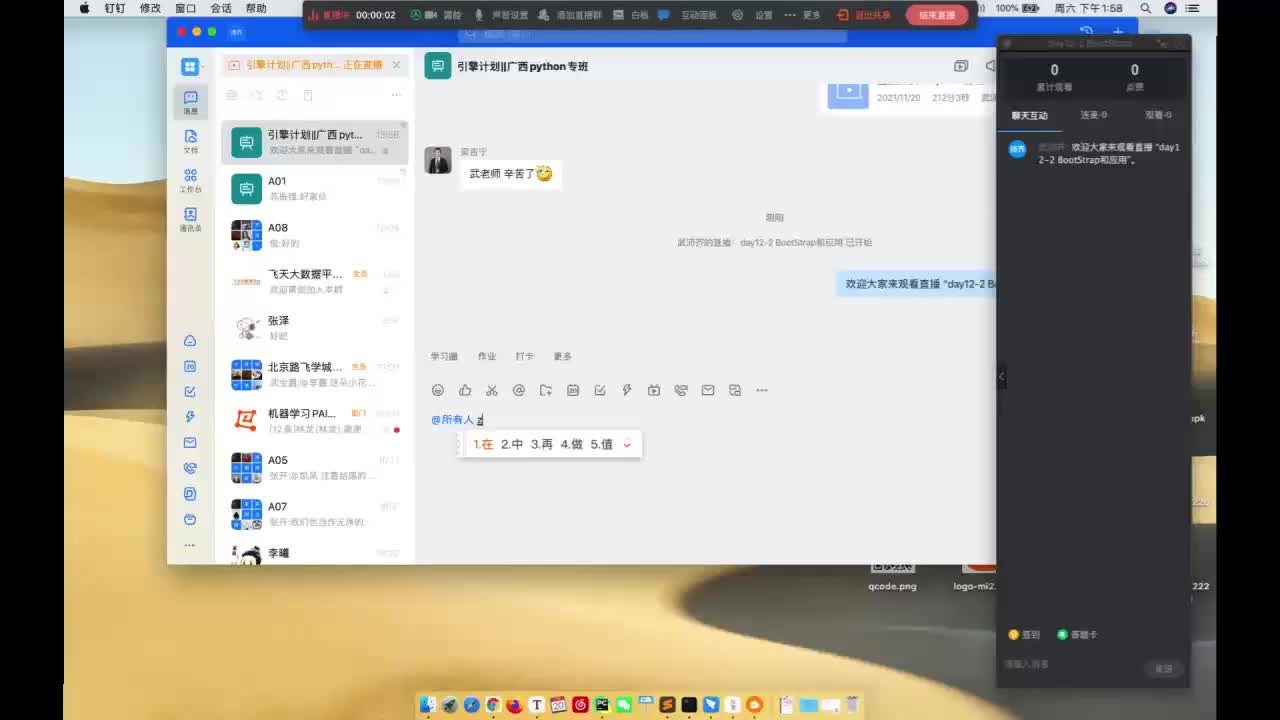1280x720 pixels.
Task: Click the checkbox task icon in chat toolbar
Action: coord(600,390)
